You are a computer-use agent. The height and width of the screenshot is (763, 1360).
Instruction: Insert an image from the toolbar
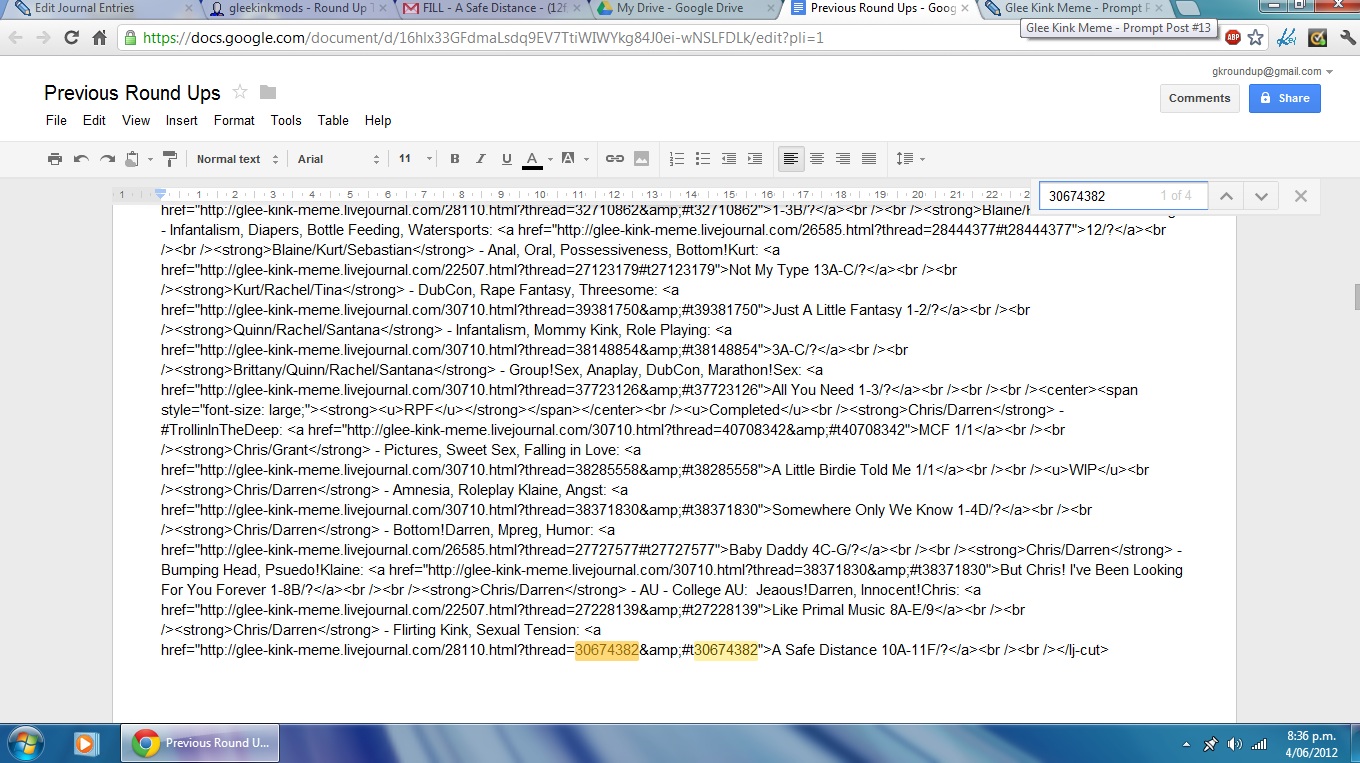coord(641,159)
